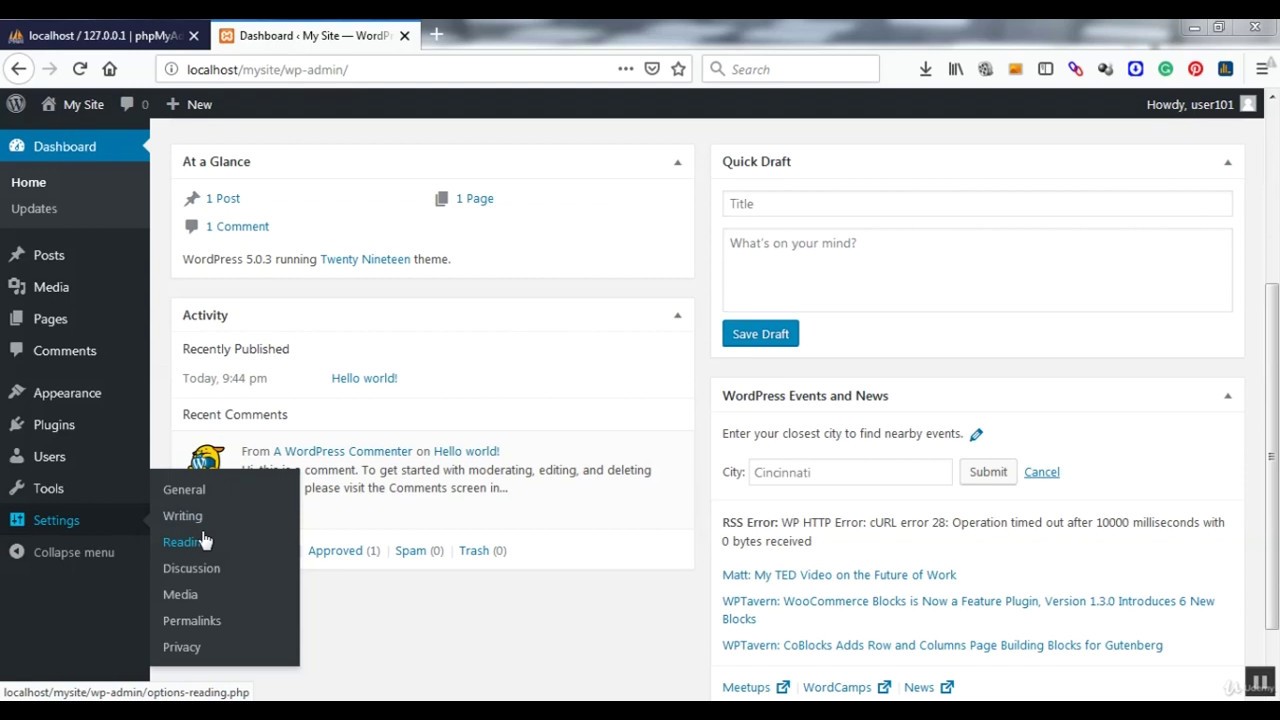Go back with browser back arrow
The image size is (1280, 720).
(x=19, y=69)
